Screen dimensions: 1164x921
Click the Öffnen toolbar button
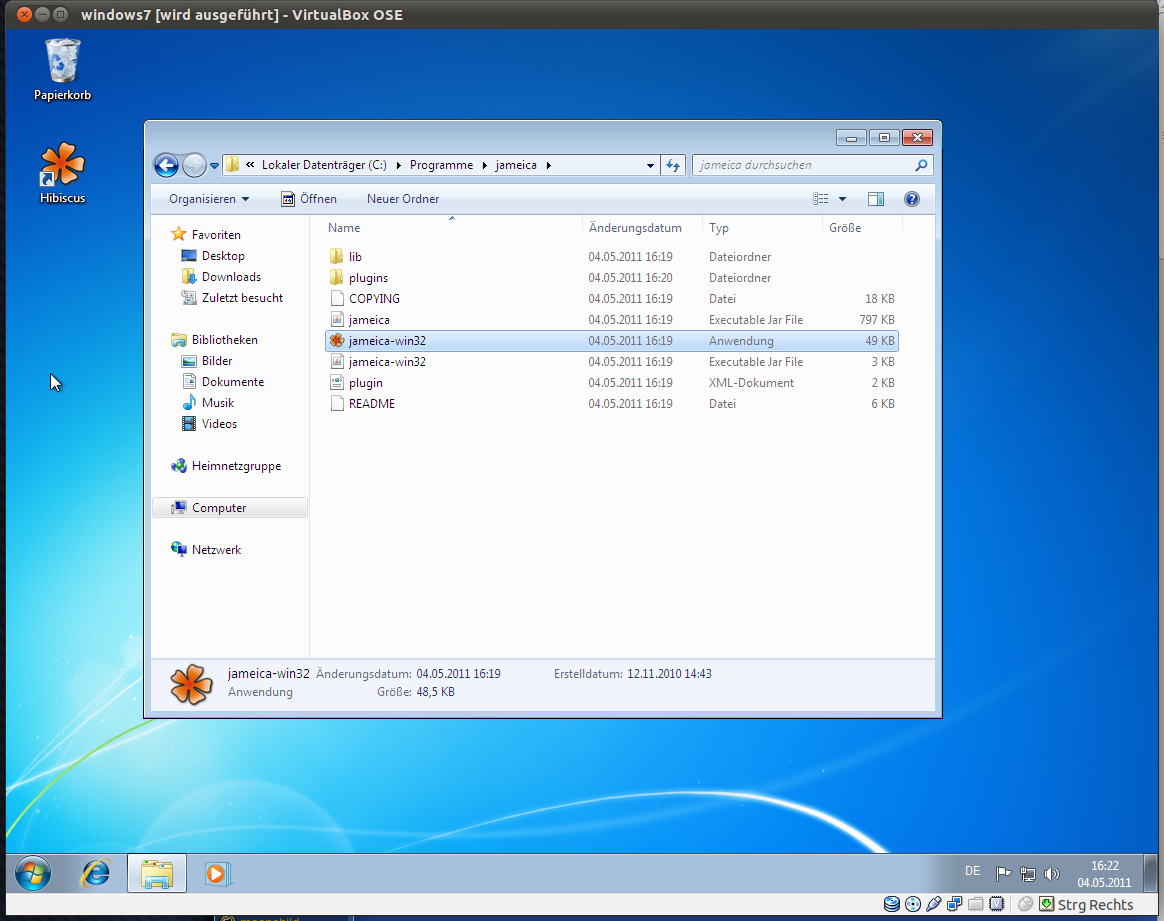click(309, 199)
